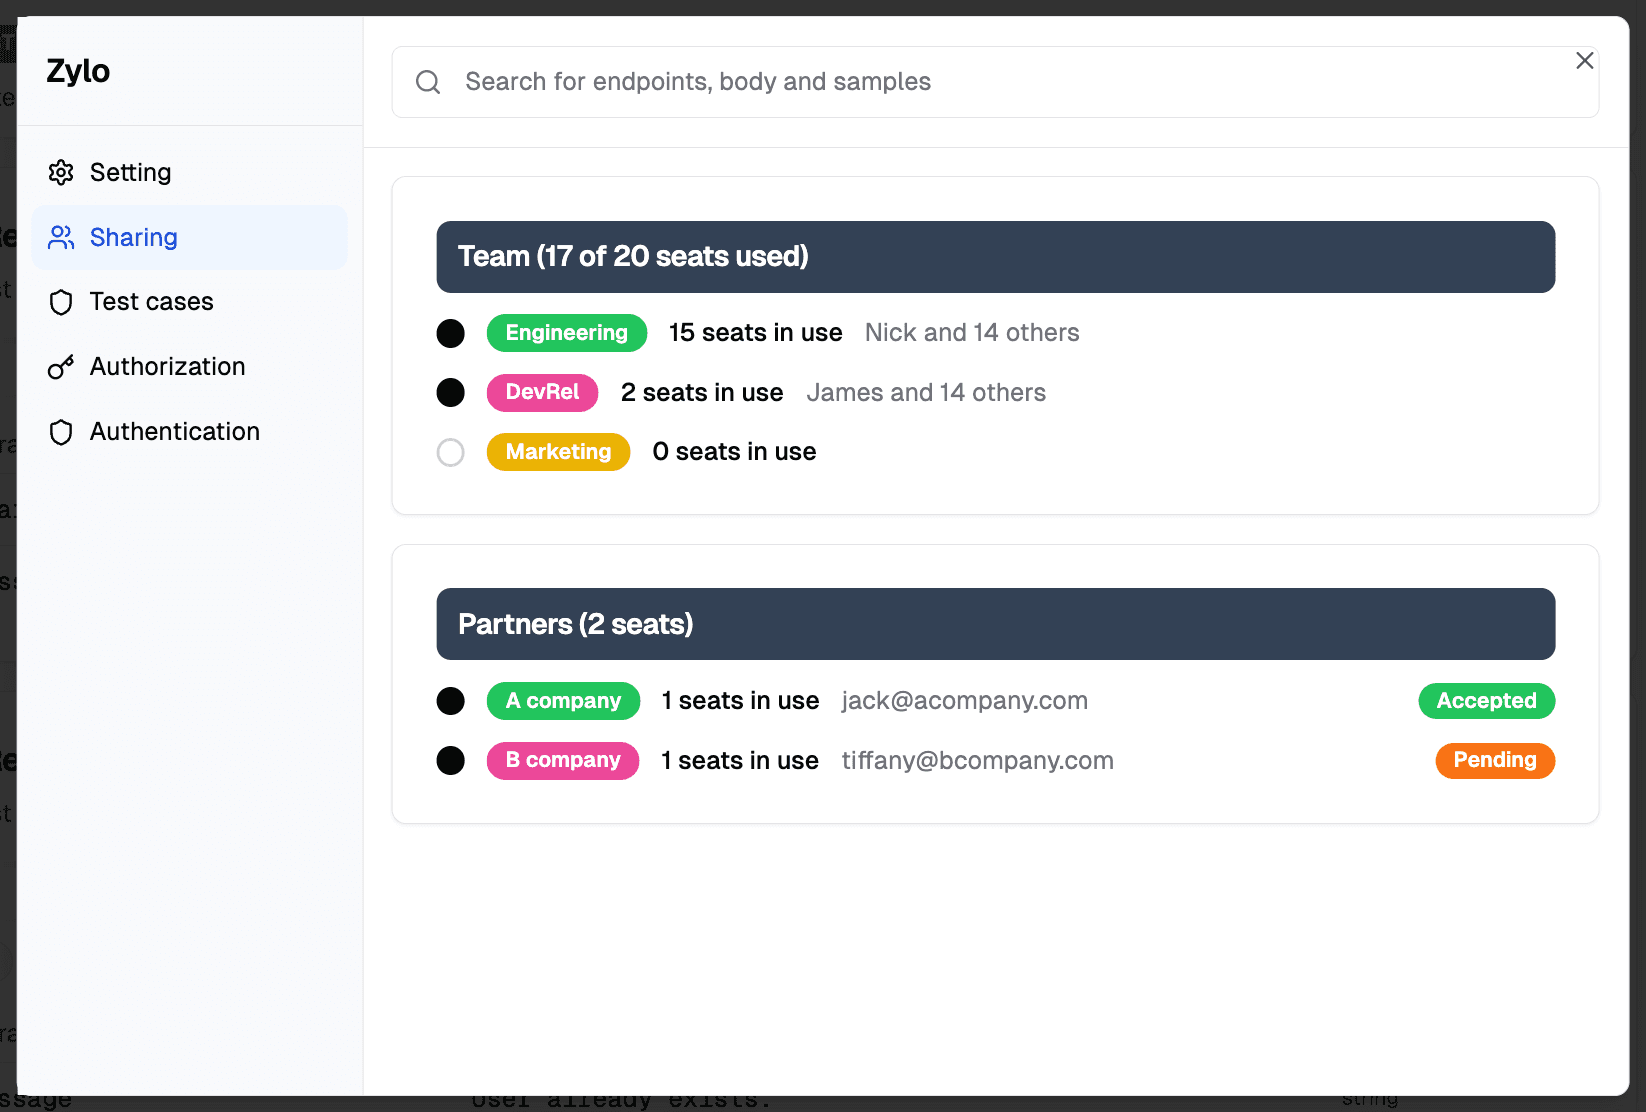
Task: Click the DevRel team badge
Action: pos(542,392)
